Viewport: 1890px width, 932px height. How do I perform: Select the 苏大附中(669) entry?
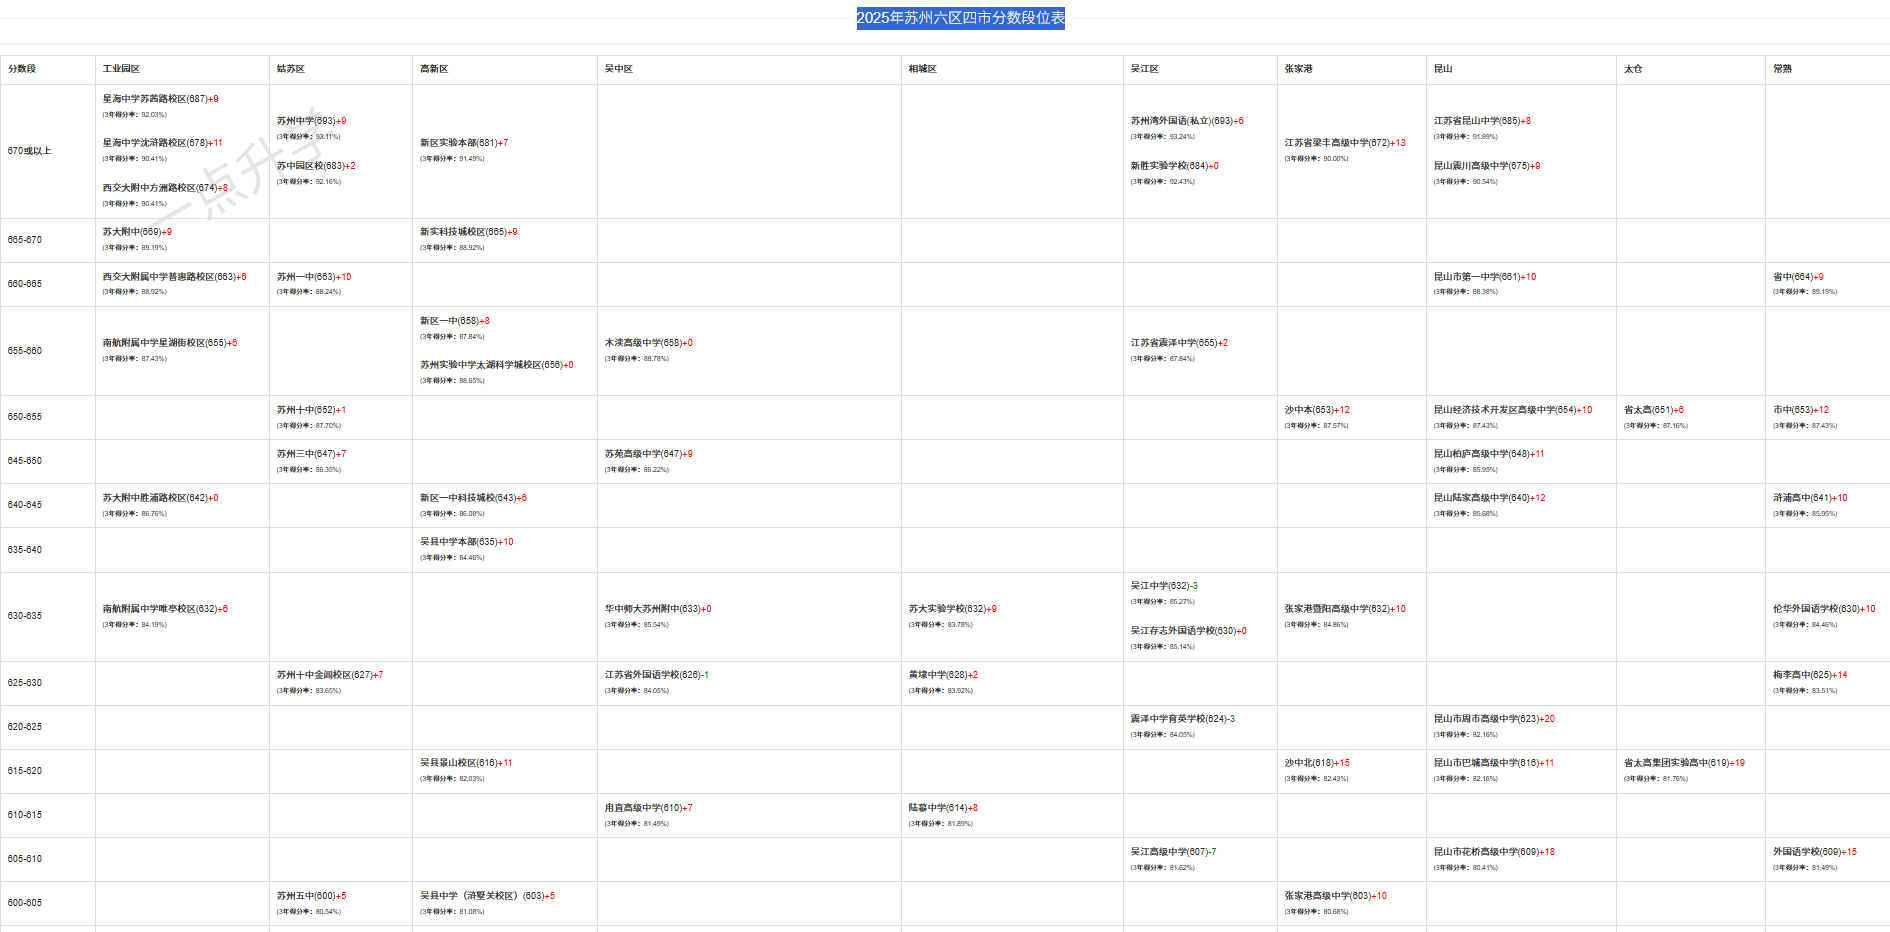click(x=136, y=232)
